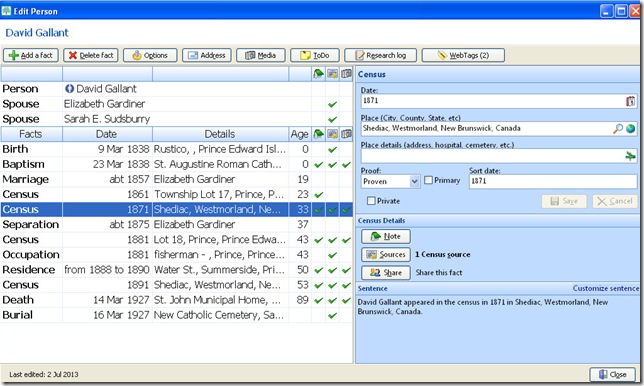Click the Edit Person title bar icon
This screenshot has height=386, width=644.
click(x=6, y=10)
